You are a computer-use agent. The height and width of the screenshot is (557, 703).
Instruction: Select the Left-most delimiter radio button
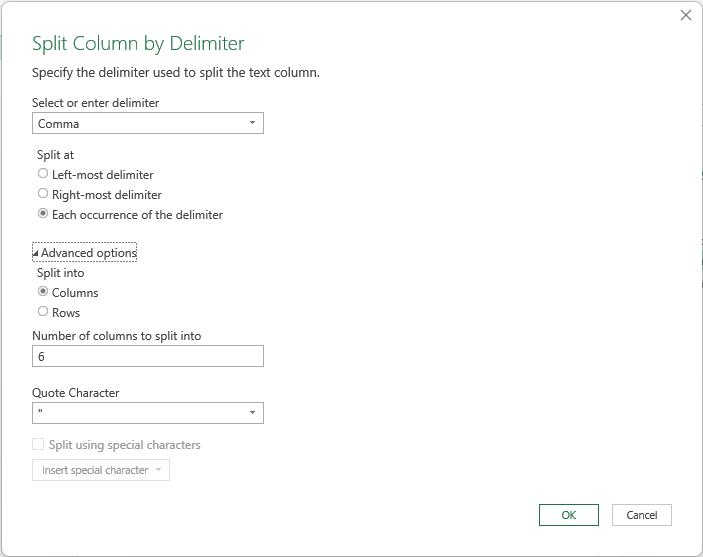click(43, 173)
